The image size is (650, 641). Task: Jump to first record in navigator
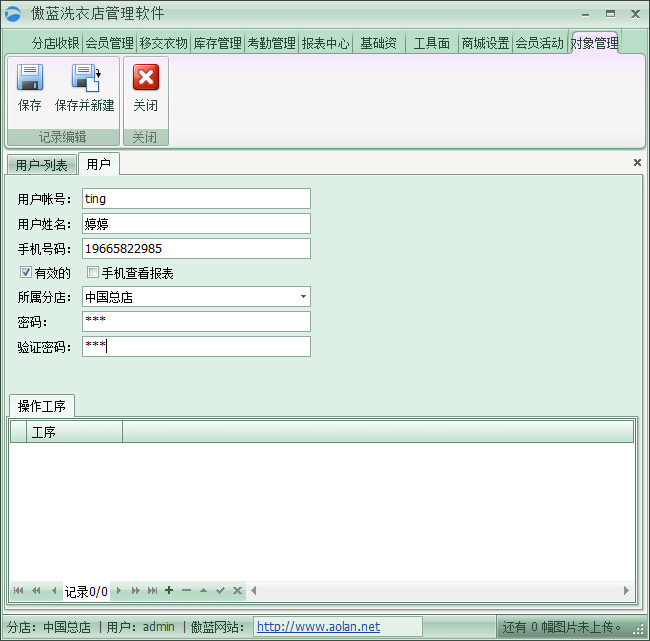19,591
